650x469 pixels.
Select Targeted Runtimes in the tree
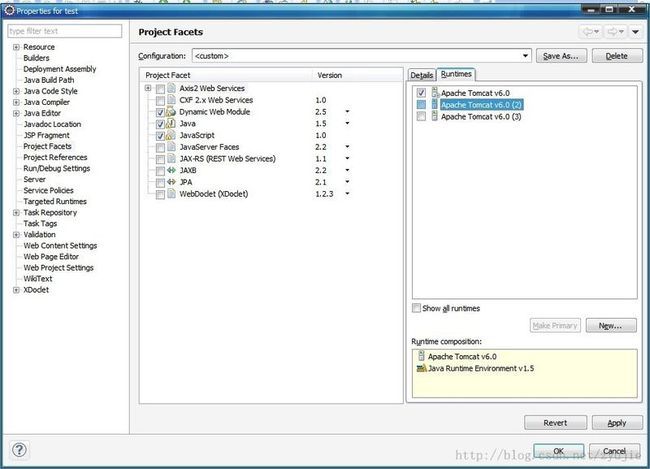point(55,201)
